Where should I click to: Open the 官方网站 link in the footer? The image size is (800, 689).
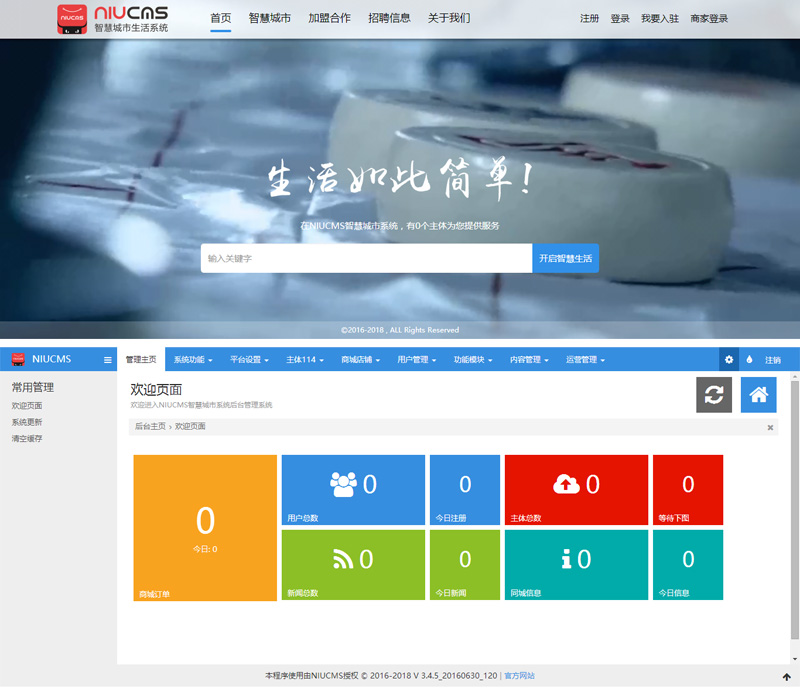pos(519,676)
